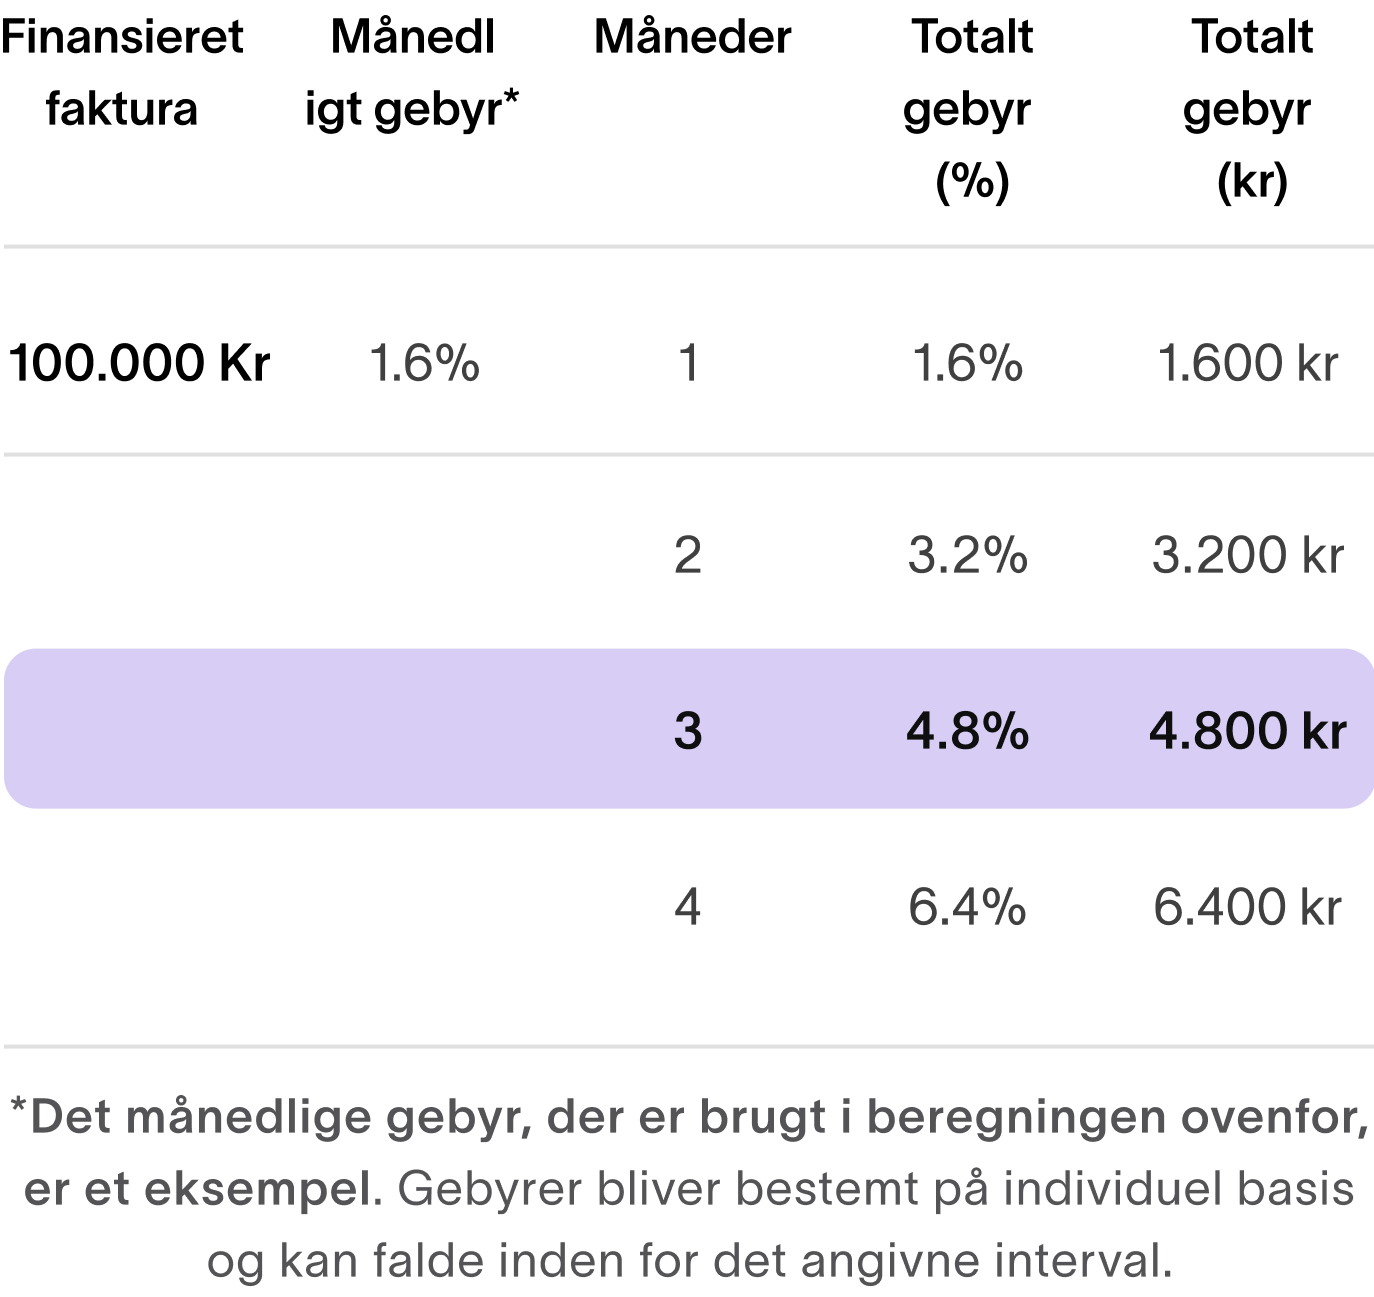Select the 6.4% percentage value
1374x1297 pixels.
967,908
